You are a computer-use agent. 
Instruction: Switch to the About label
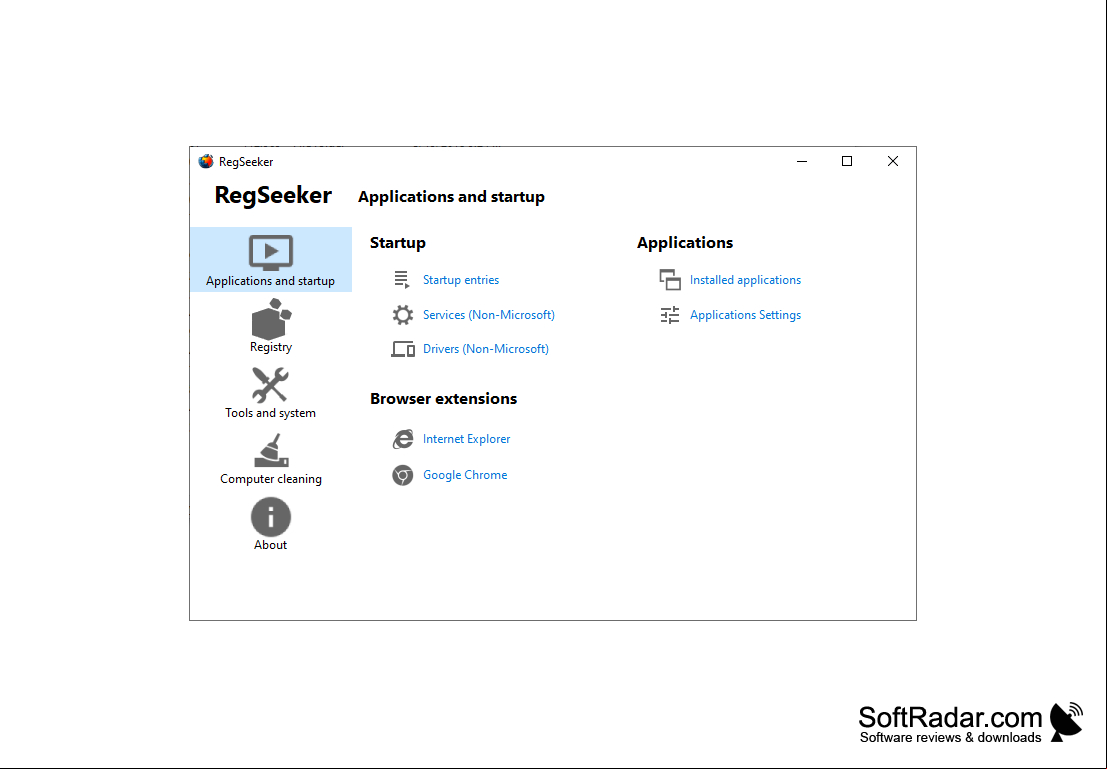tap(270, 545)
